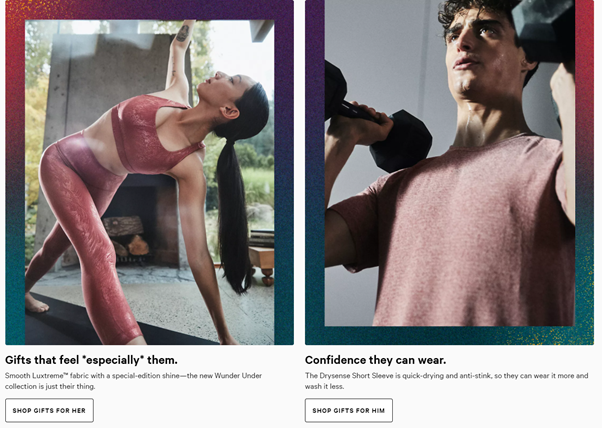Click the black yoga mat on the floor
Screen dimensions: 602x428
click(96, 324)
